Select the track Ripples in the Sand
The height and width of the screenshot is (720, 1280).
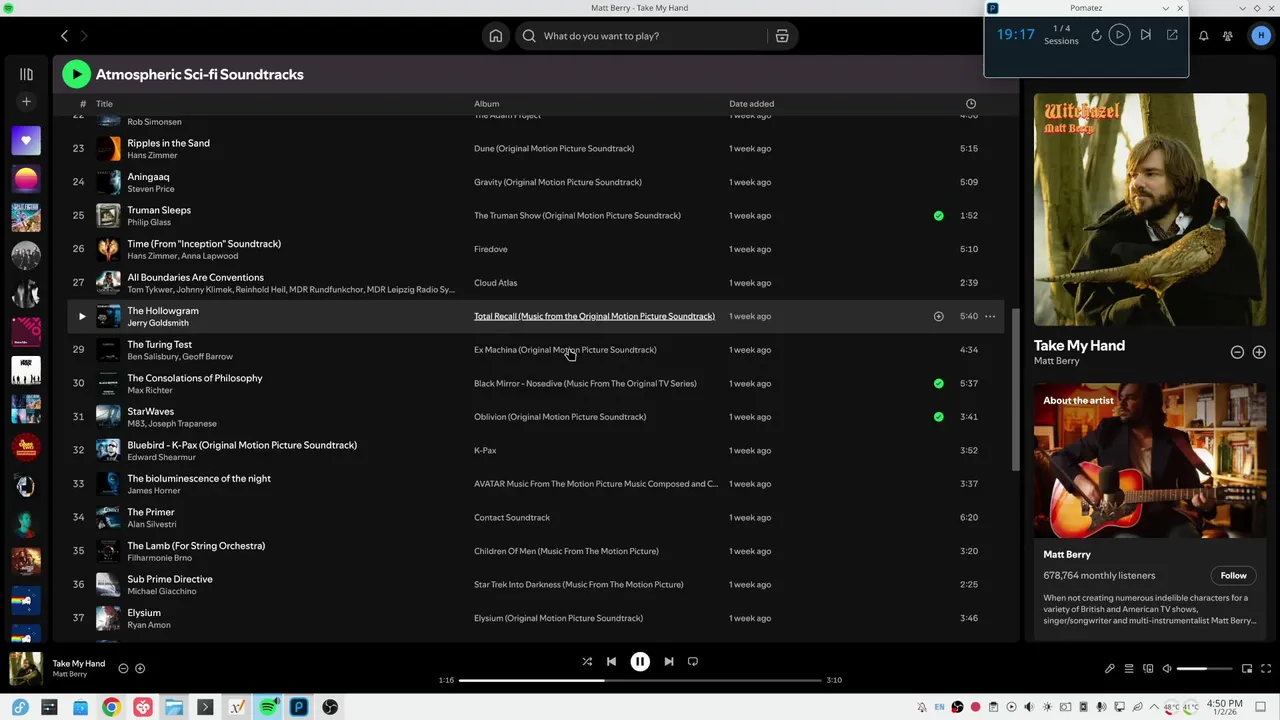[x=535, y=148]
